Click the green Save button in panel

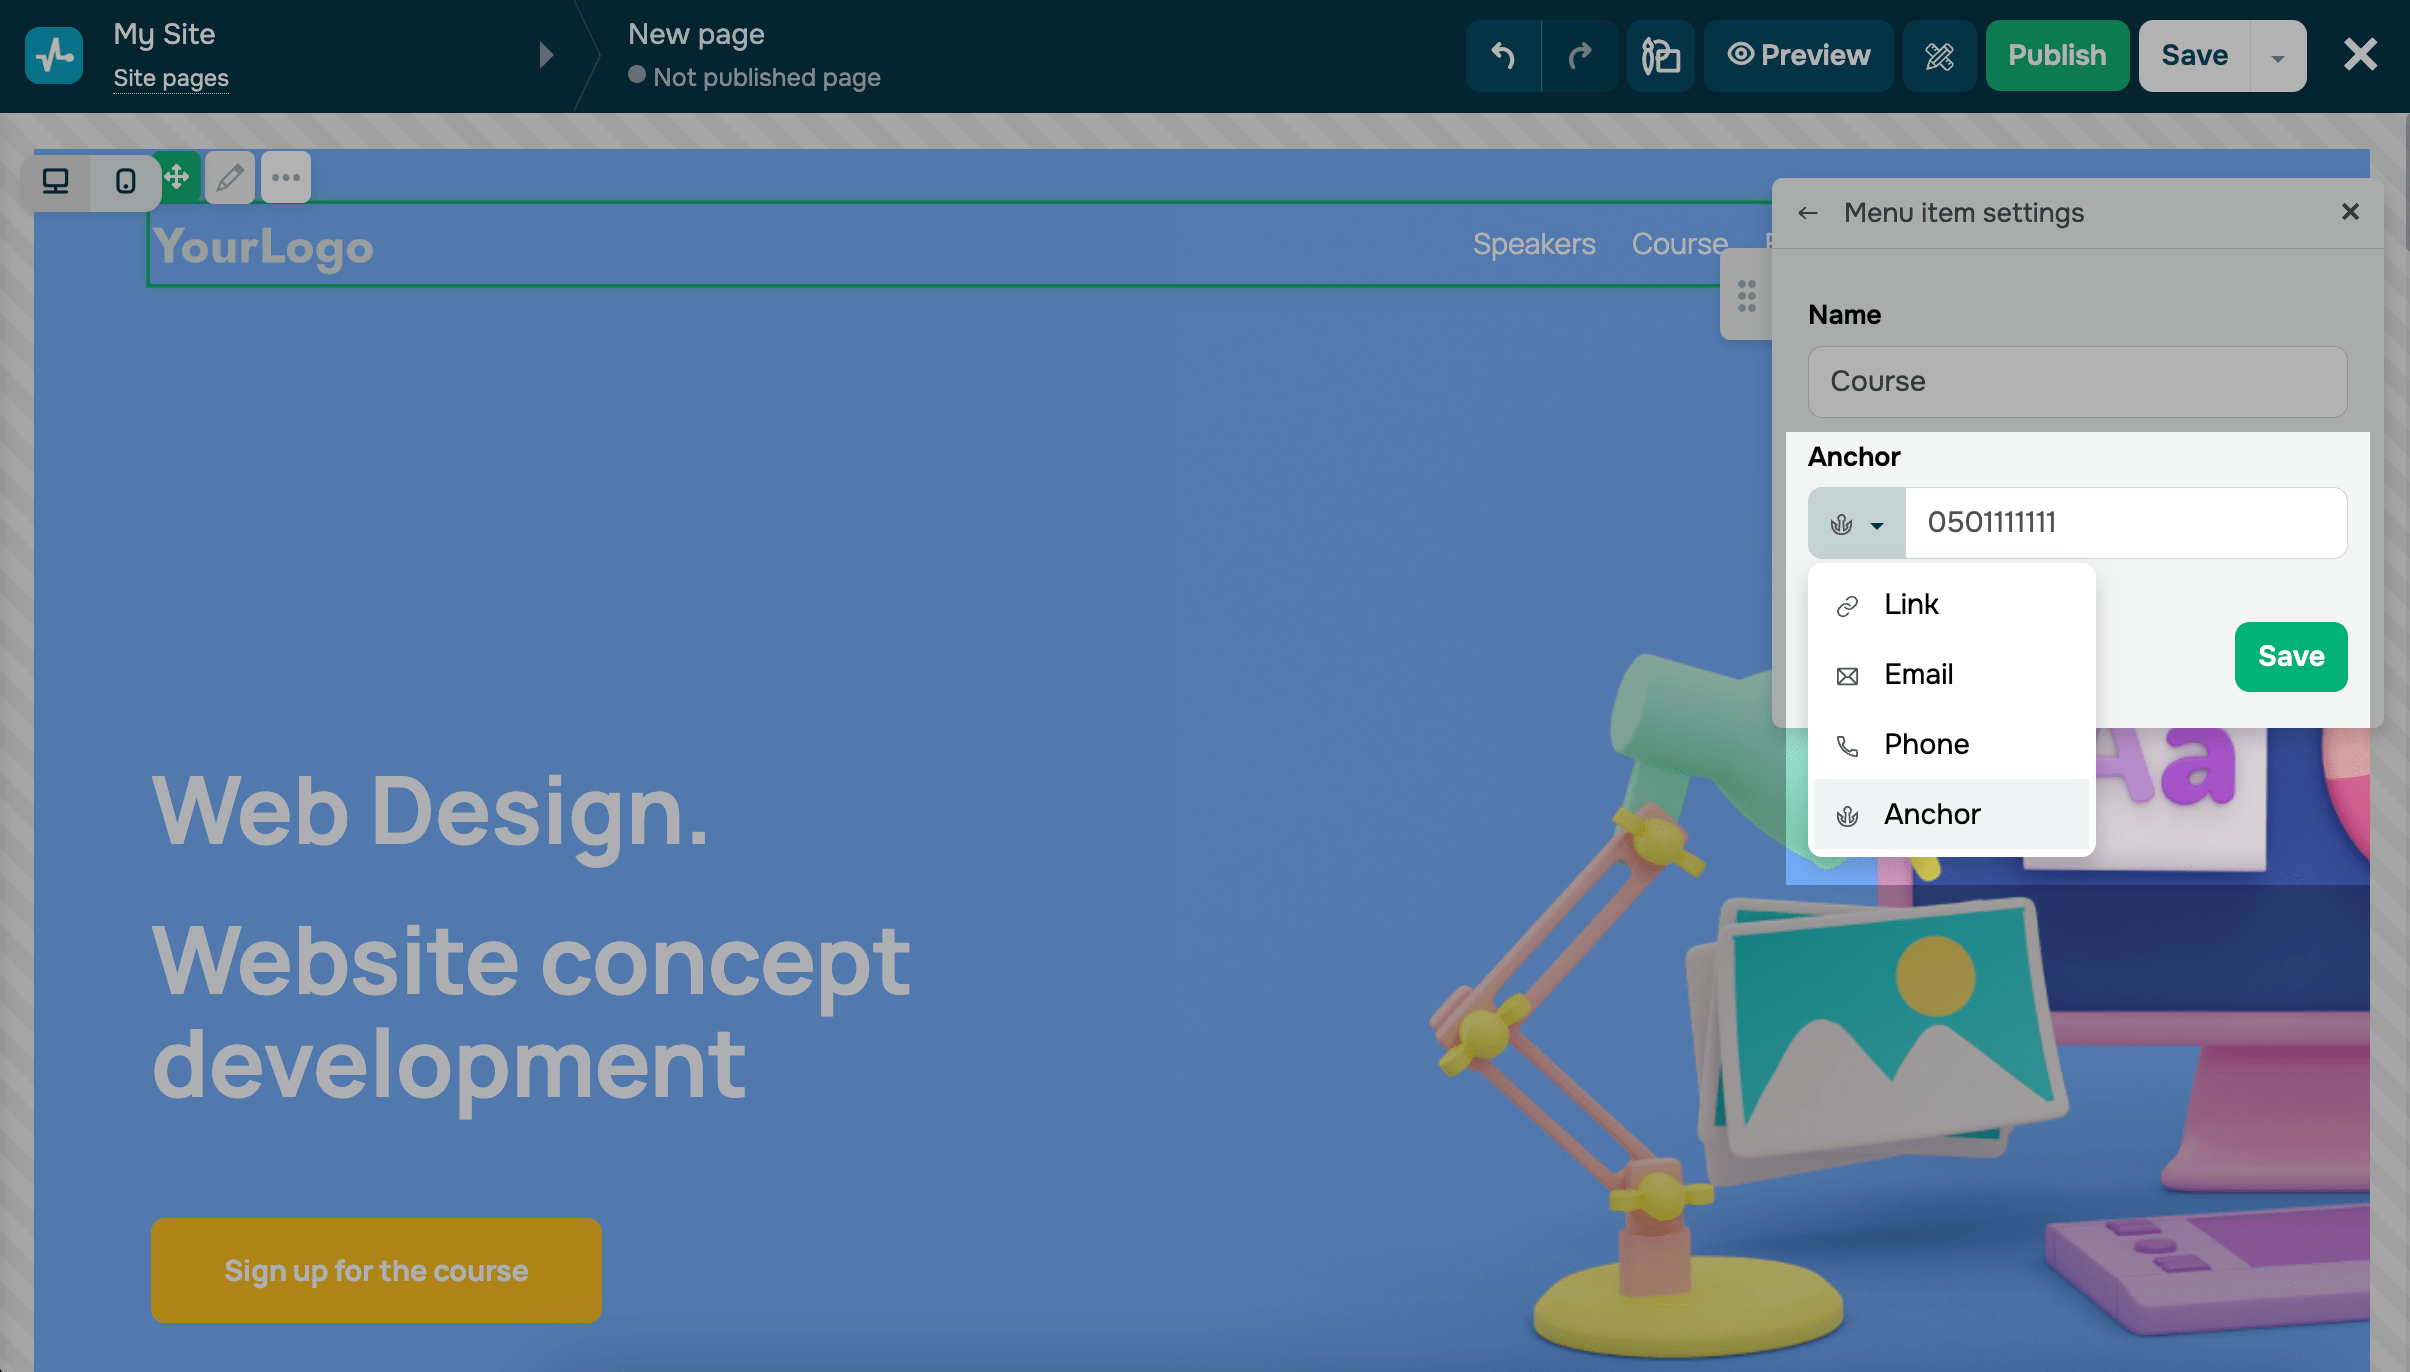[x=2290, y=656]
